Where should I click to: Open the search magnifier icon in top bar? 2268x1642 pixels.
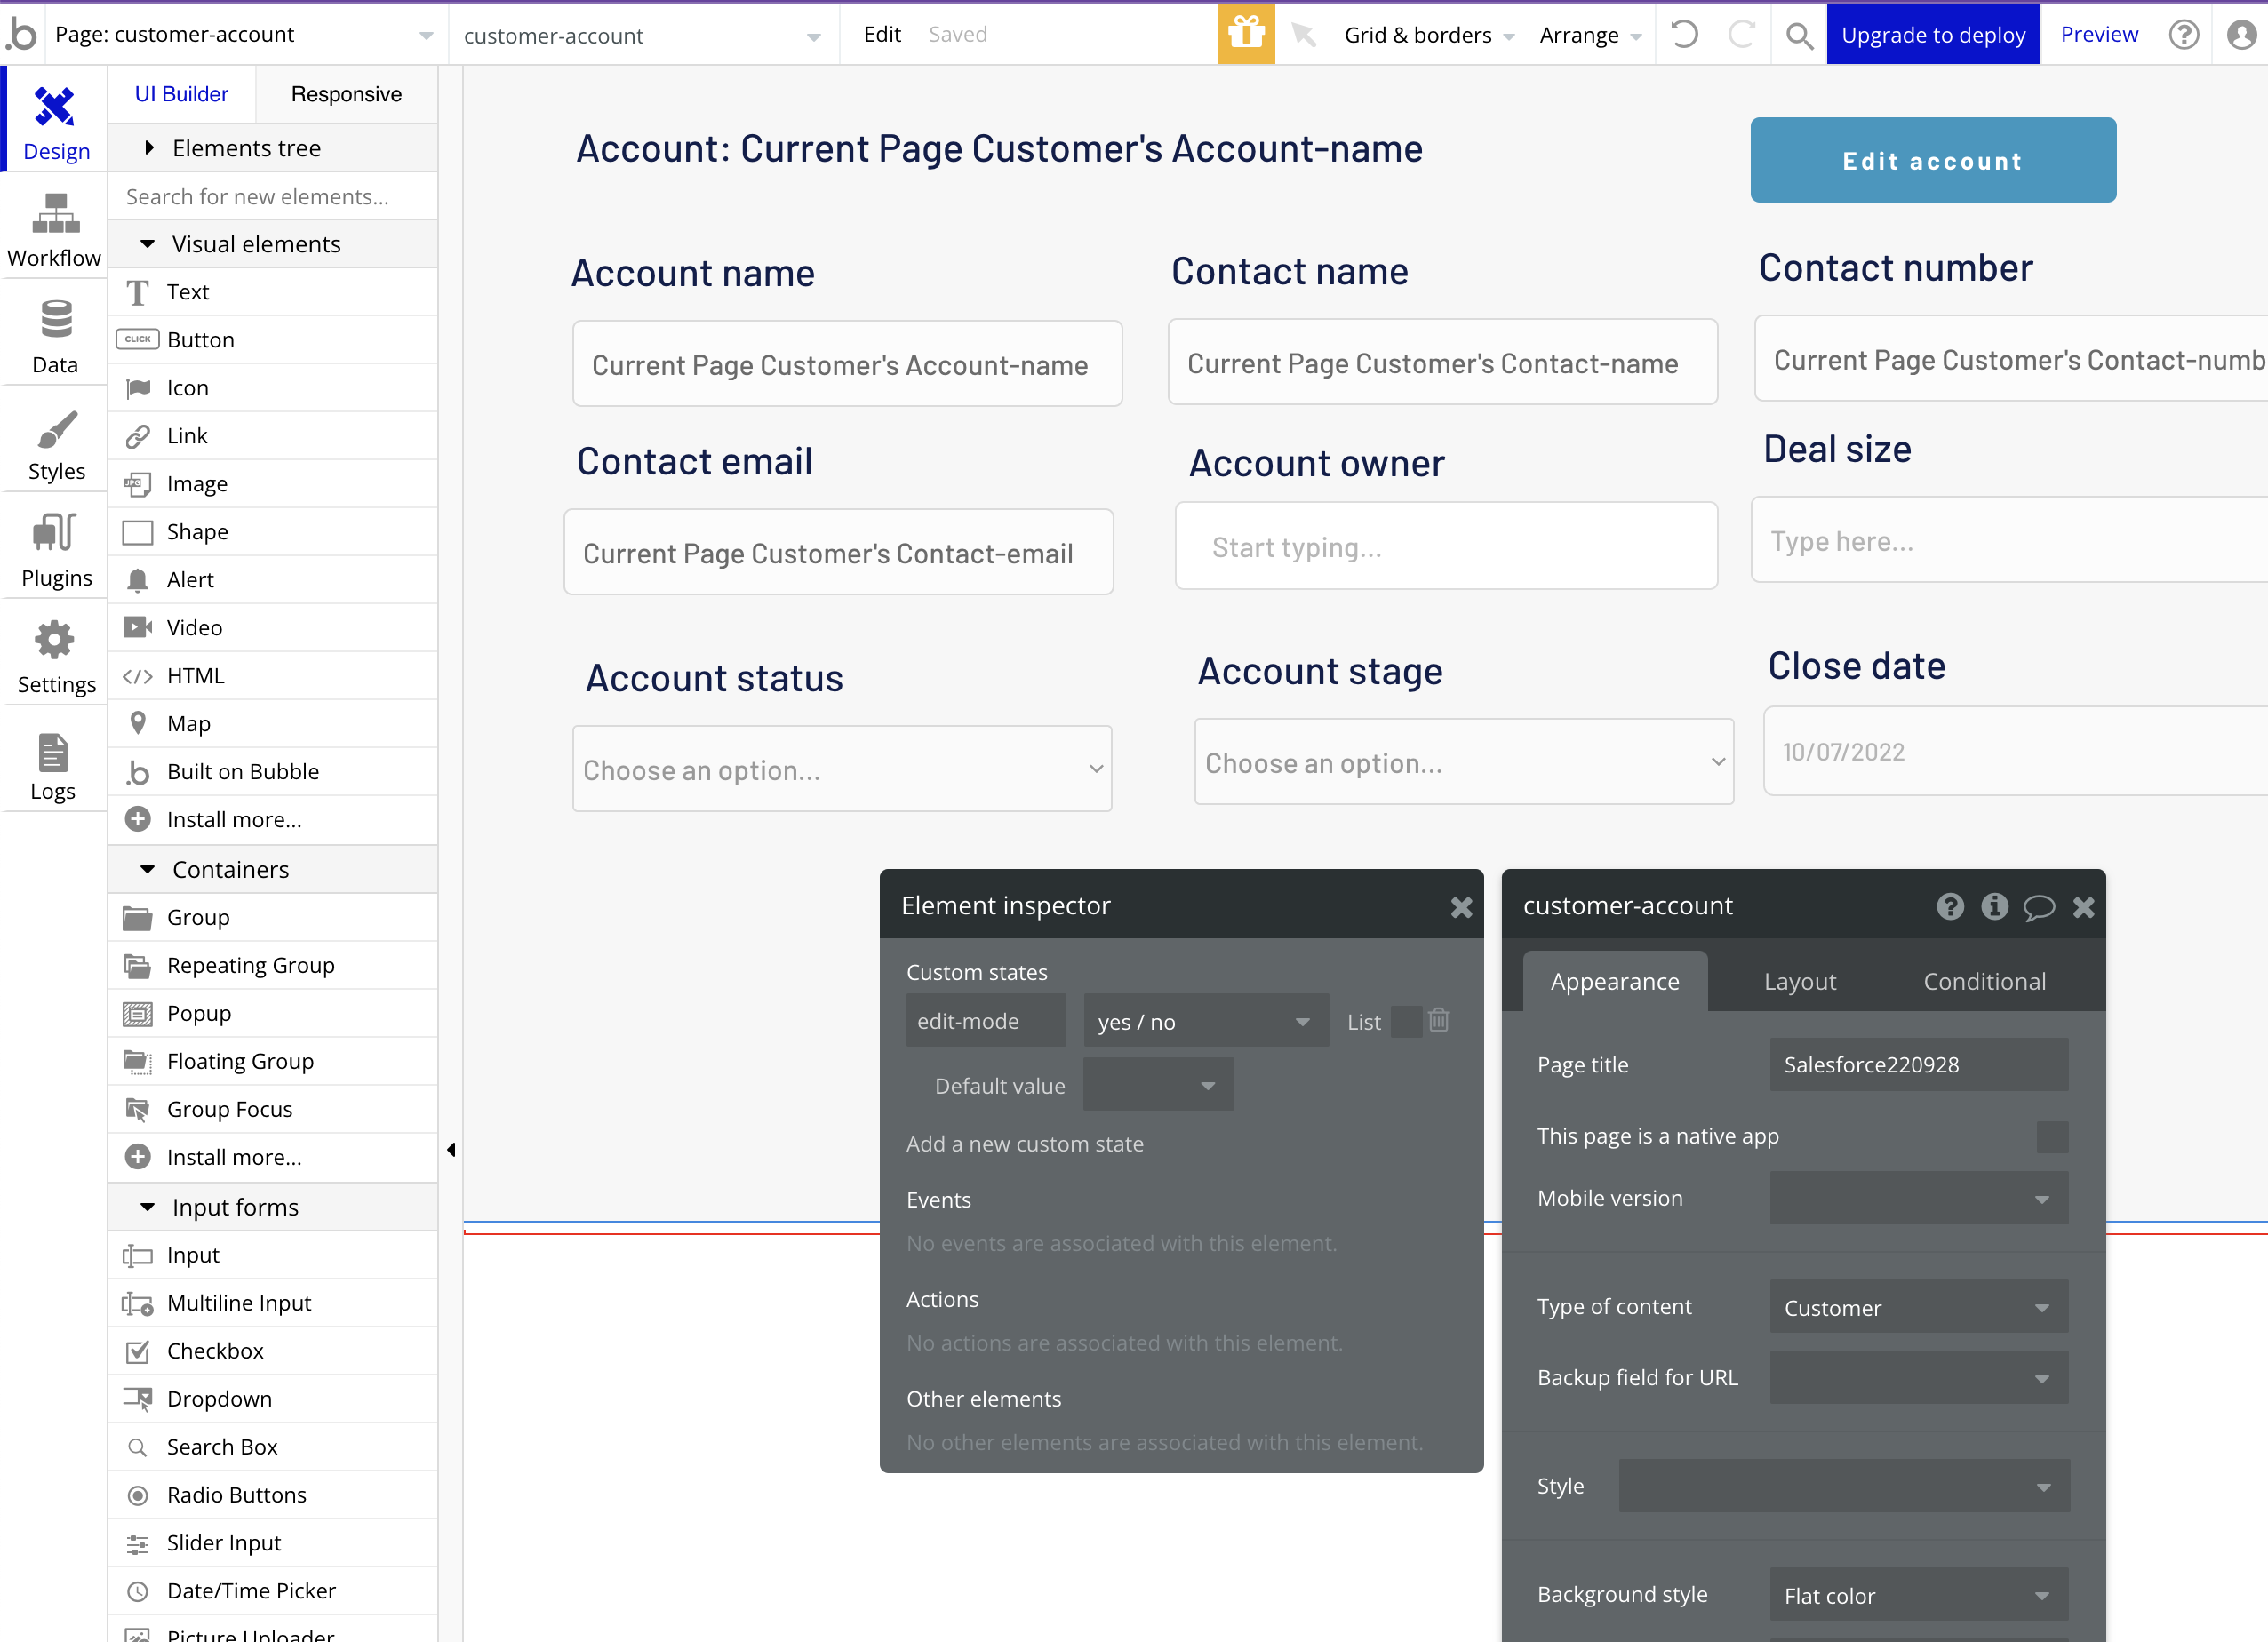(x=1799, y=36)
